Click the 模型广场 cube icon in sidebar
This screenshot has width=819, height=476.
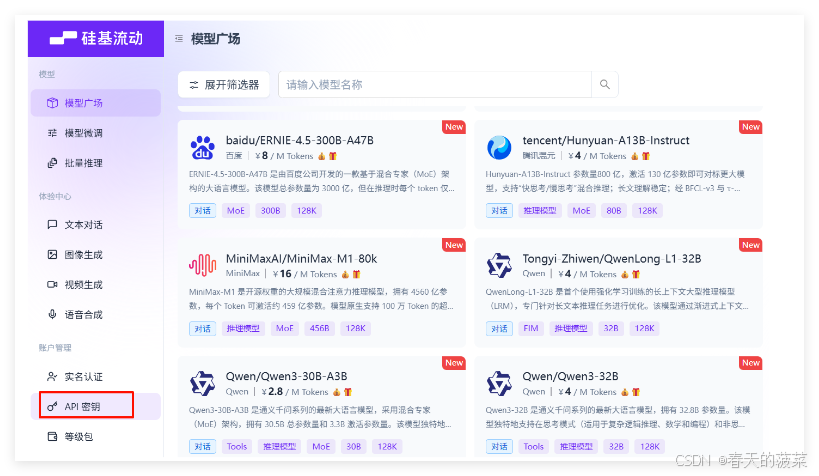(x=52, y=103)
